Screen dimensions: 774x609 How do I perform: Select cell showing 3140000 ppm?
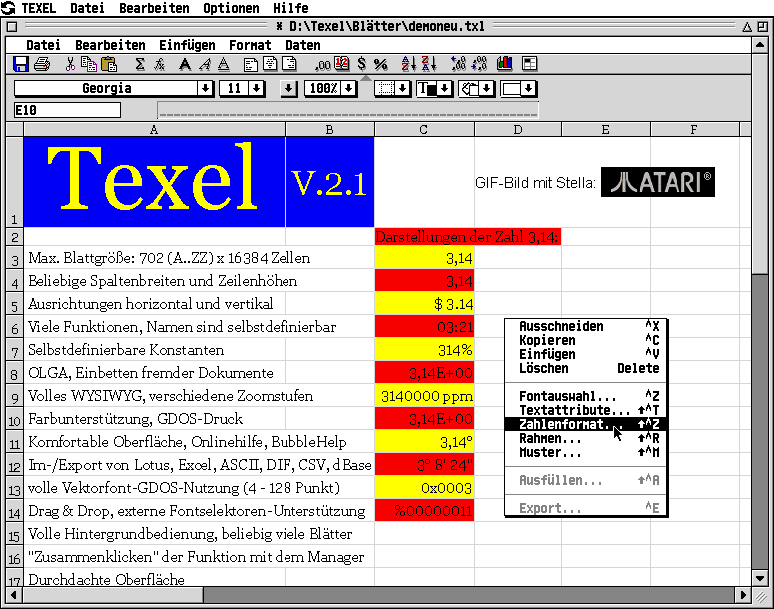pos(424,396)
